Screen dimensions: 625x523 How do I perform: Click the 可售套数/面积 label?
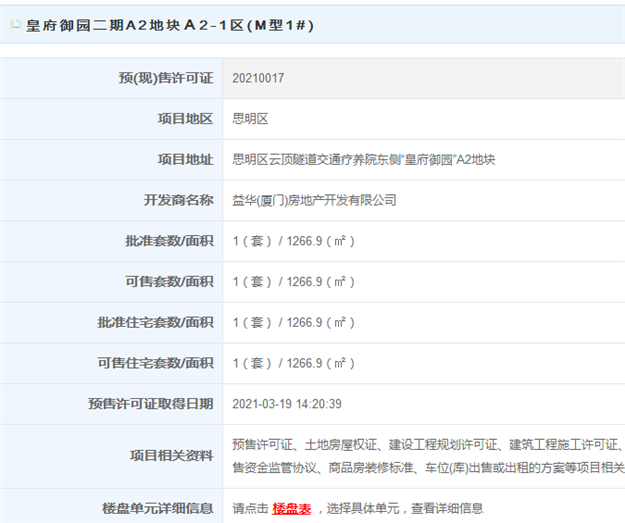169,281
